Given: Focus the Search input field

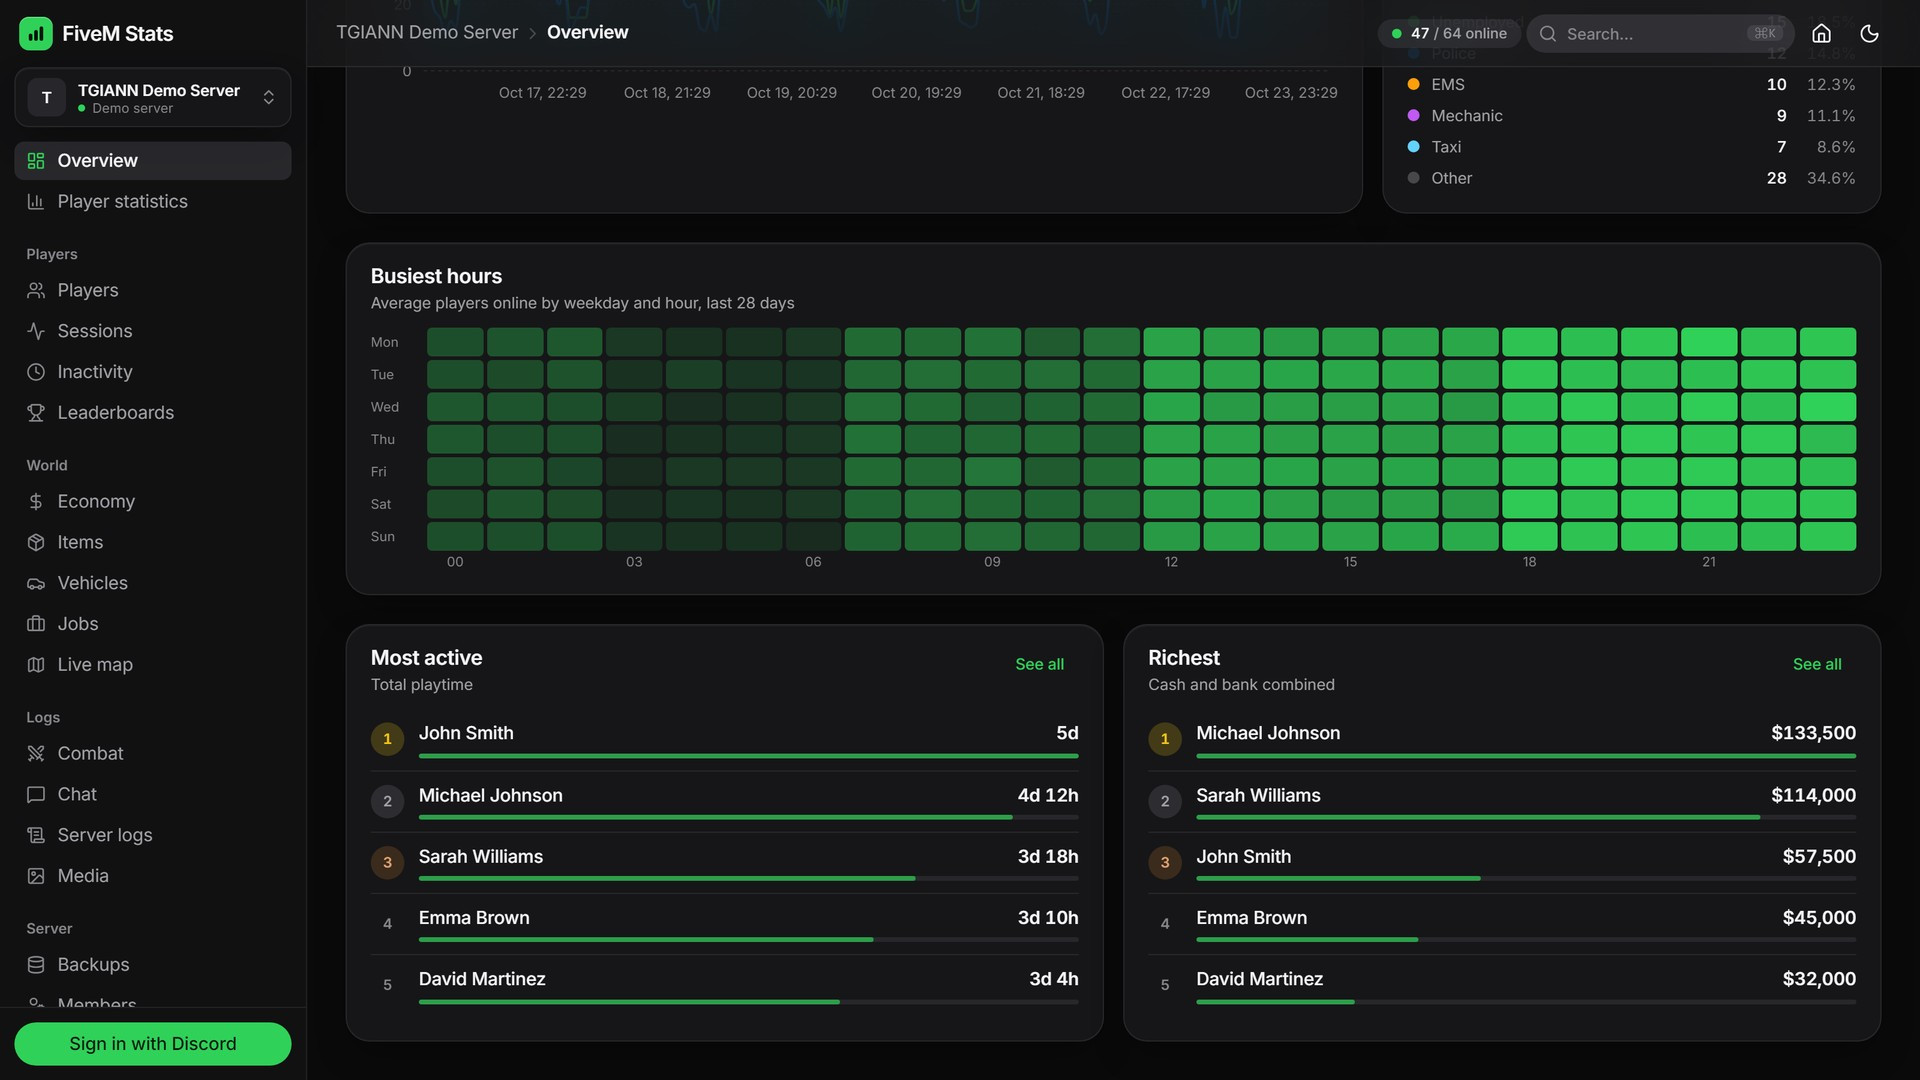Looking at the screenshot, I should [x=1660, y=34].
